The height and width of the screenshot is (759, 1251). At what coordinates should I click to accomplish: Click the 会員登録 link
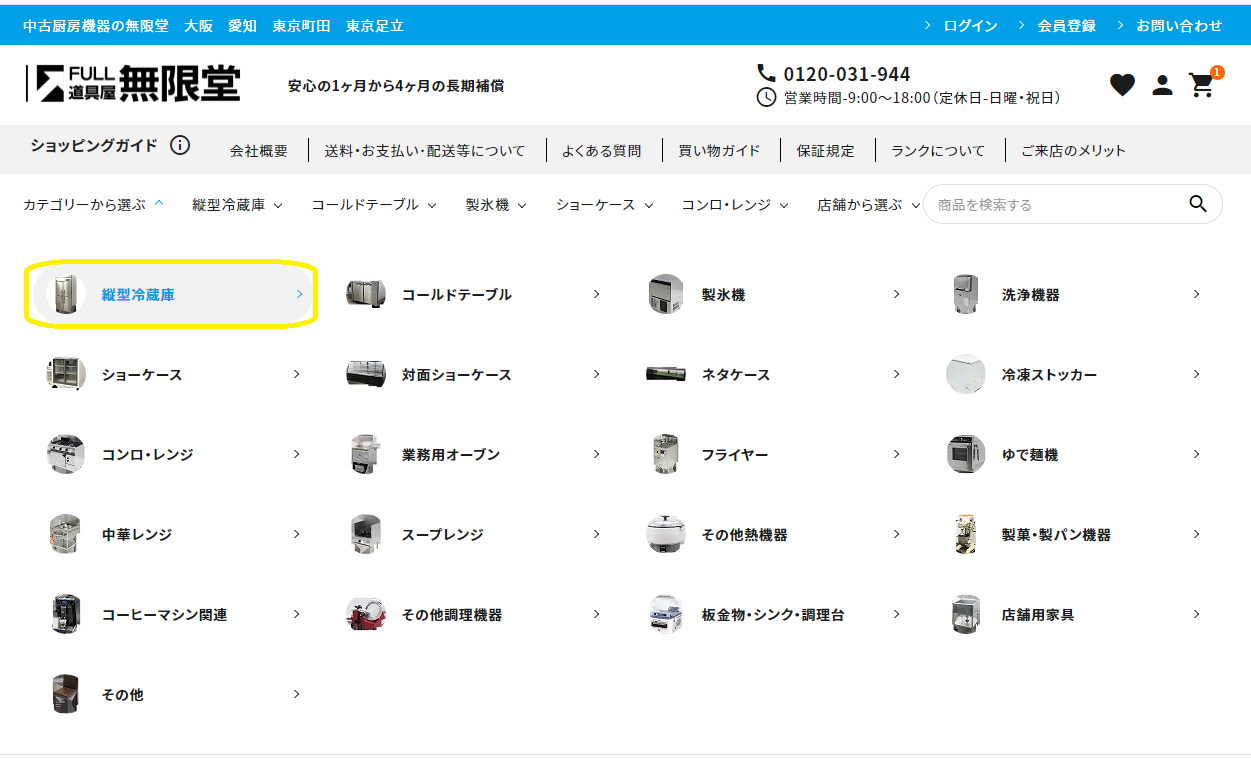point(1066,26)
